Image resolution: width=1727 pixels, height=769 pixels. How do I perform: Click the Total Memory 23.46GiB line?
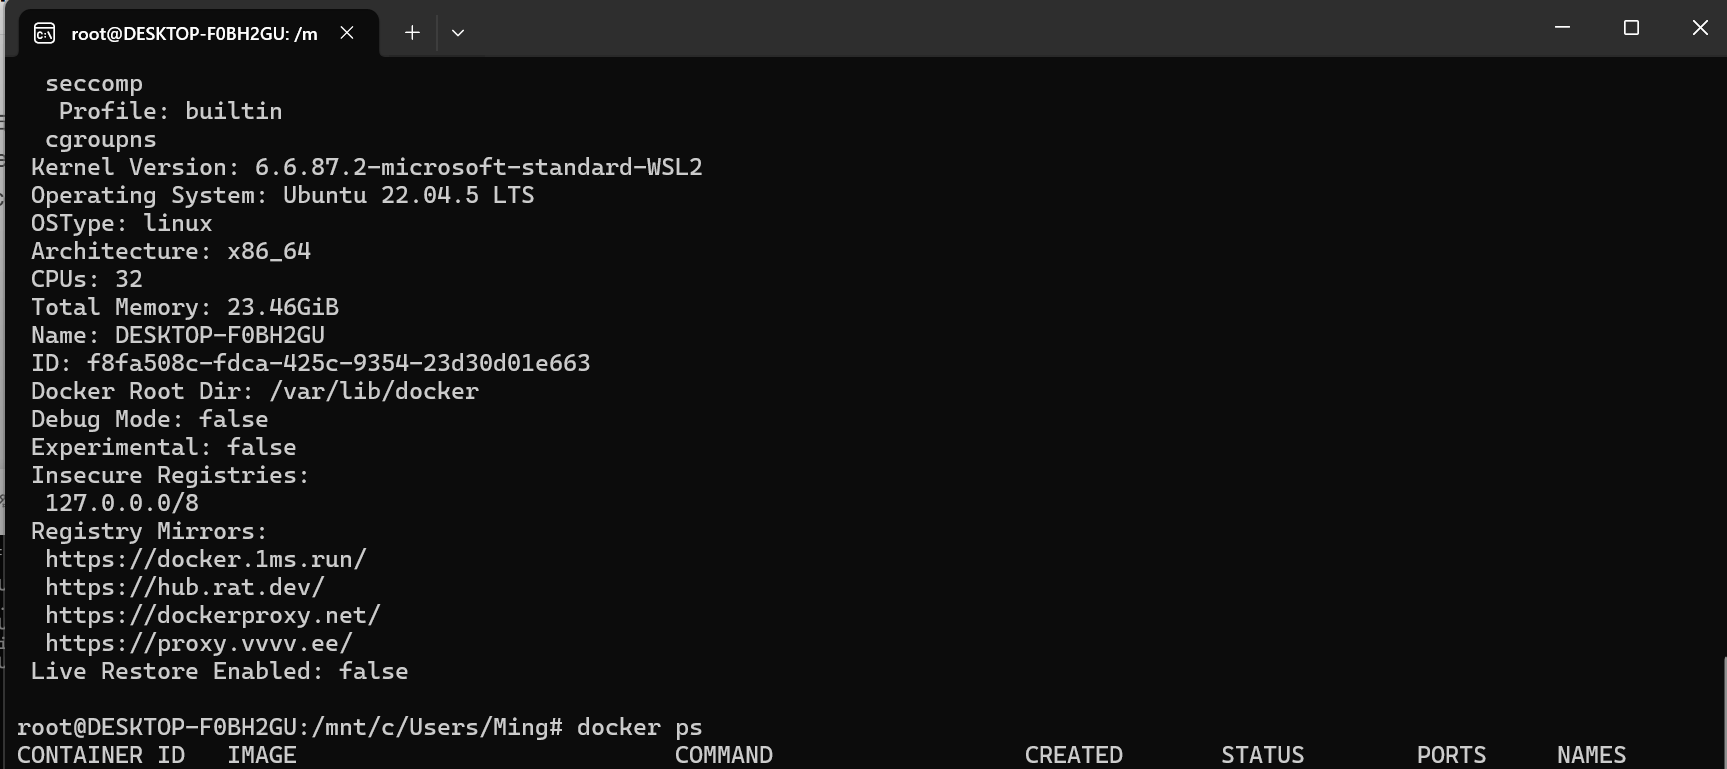(184, 307)
